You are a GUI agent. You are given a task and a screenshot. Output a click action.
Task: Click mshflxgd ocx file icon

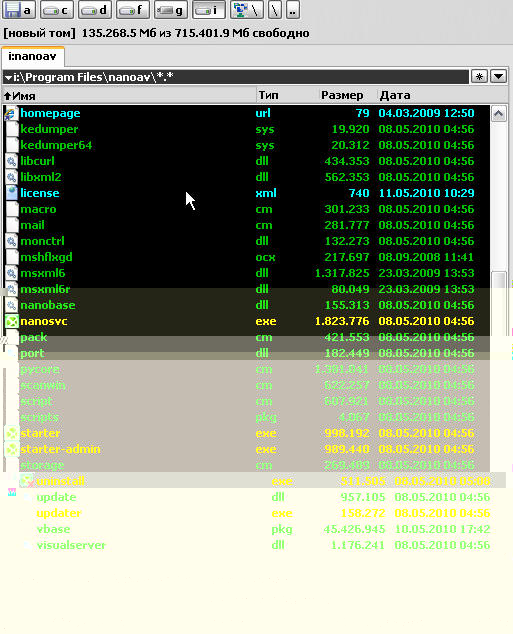(x=11, y=257)
